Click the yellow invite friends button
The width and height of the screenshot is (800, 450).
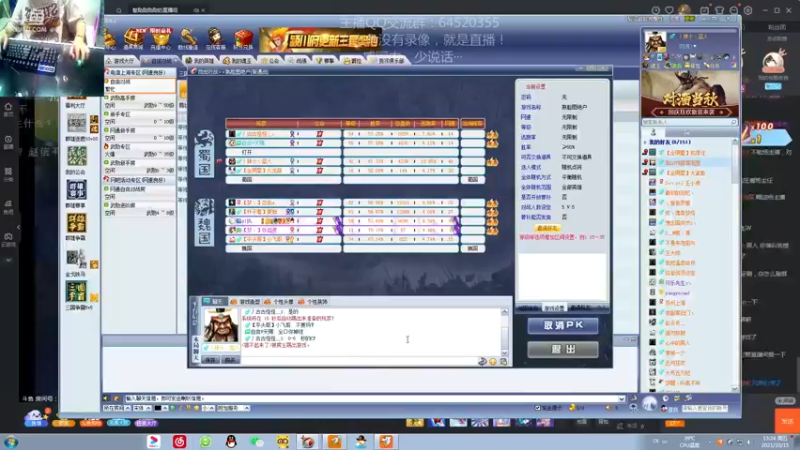coord(547,228)
